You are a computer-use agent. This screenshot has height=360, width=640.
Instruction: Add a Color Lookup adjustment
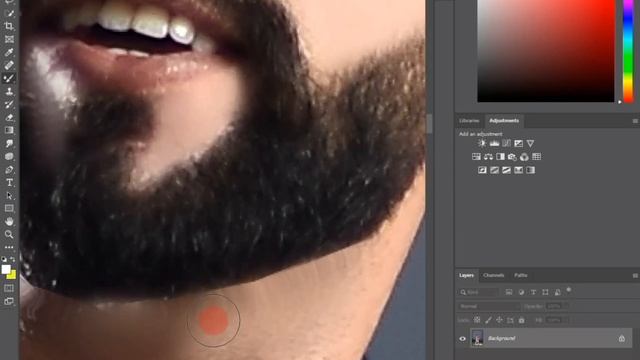pos(536,157)
